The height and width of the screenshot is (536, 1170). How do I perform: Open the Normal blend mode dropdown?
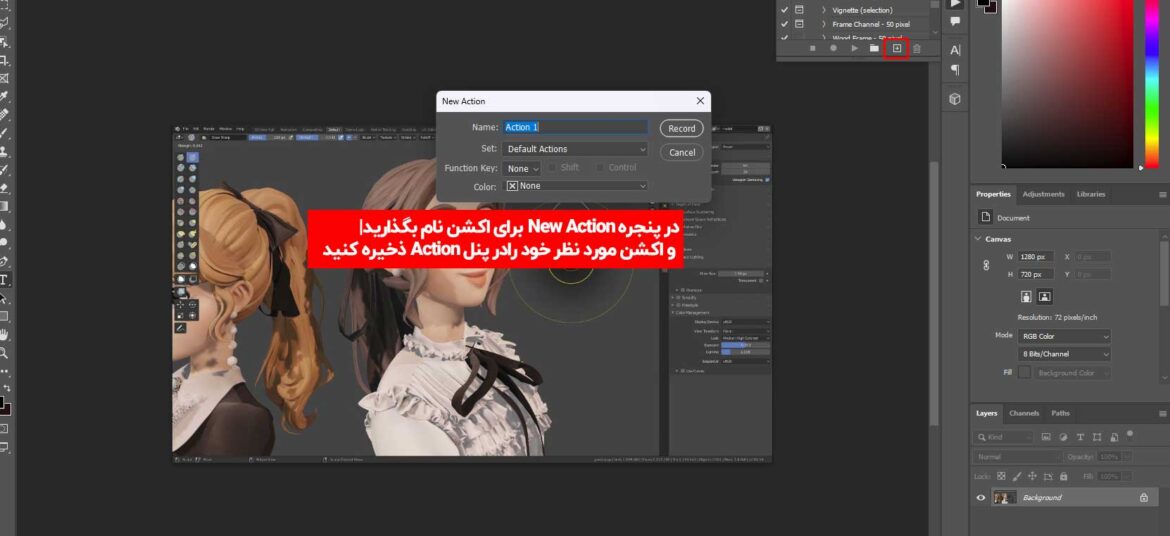click(x=1017, y=456)
